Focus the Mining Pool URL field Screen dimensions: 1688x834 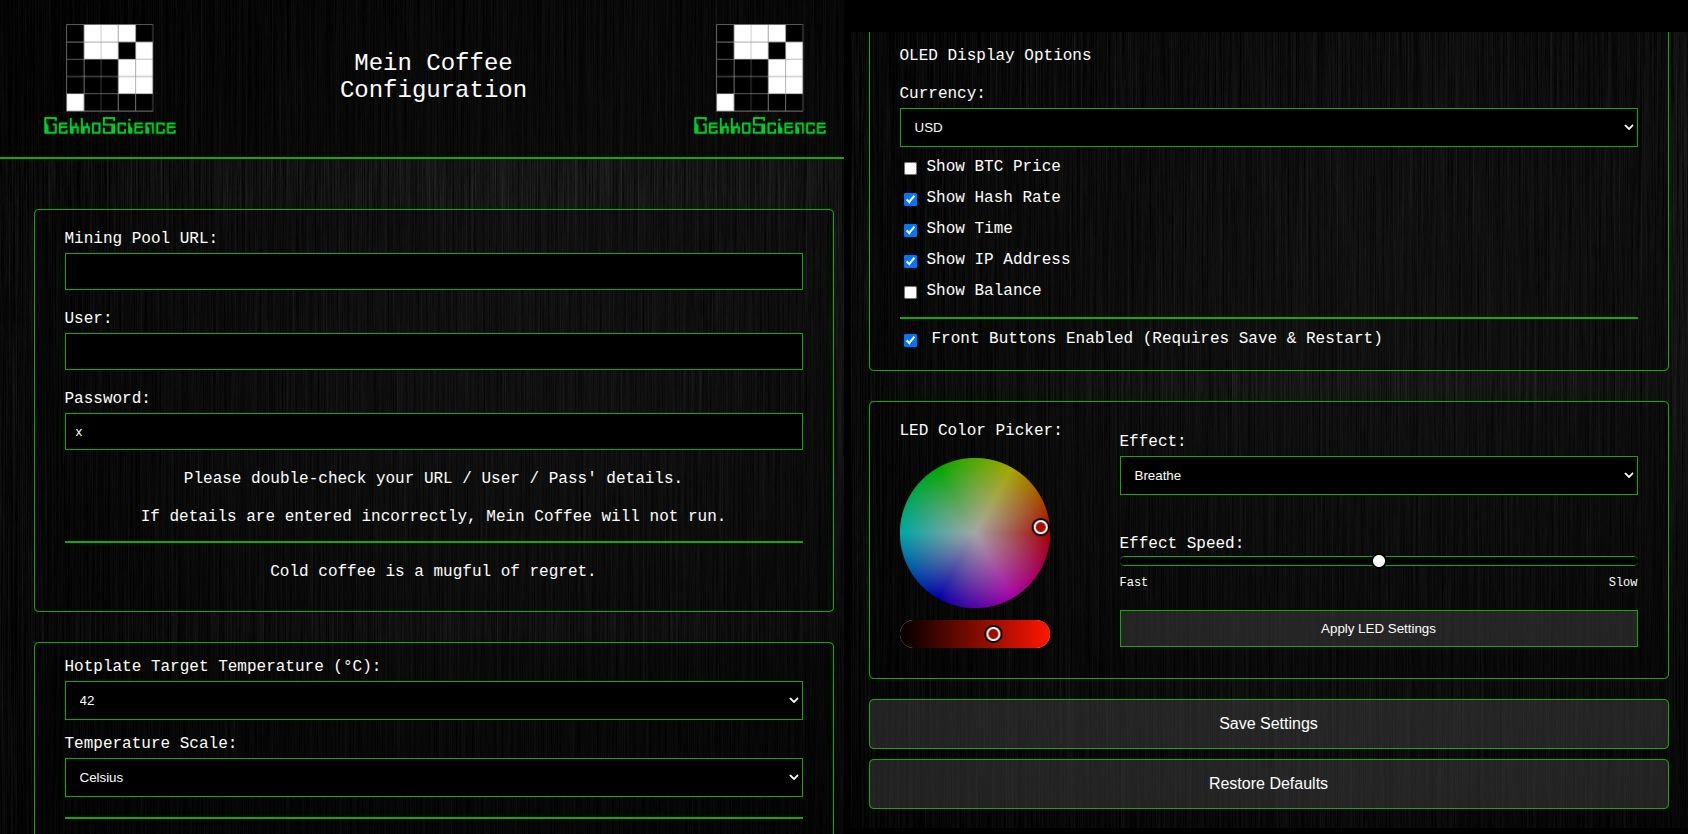pos(433,271)
